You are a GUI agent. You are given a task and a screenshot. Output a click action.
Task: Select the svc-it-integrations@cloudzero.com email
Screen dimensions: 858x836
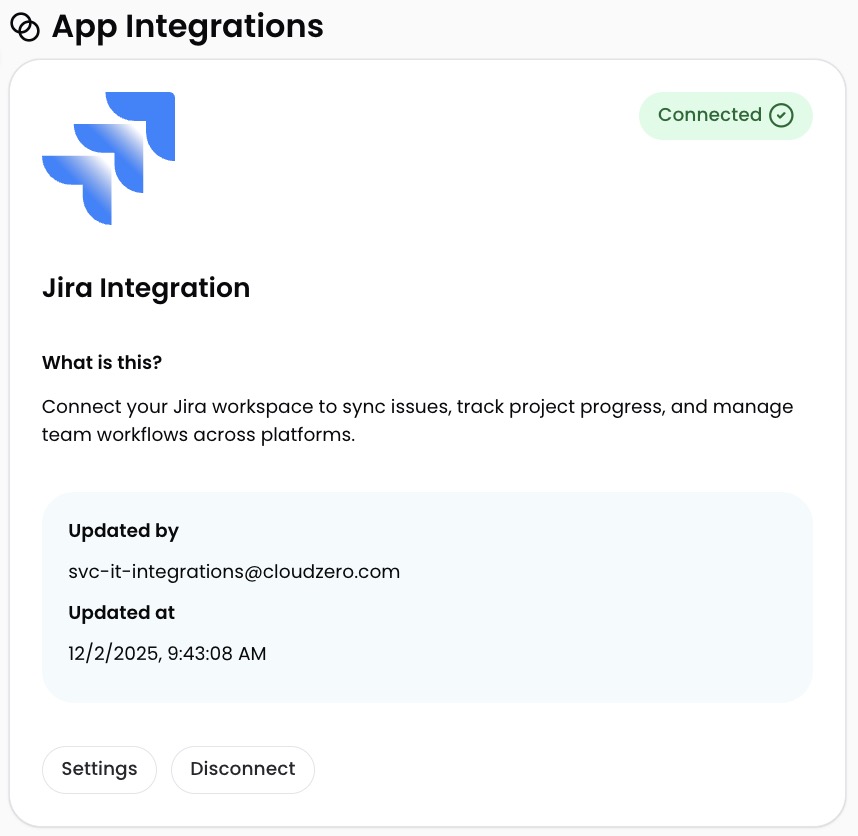click(234, 572)
